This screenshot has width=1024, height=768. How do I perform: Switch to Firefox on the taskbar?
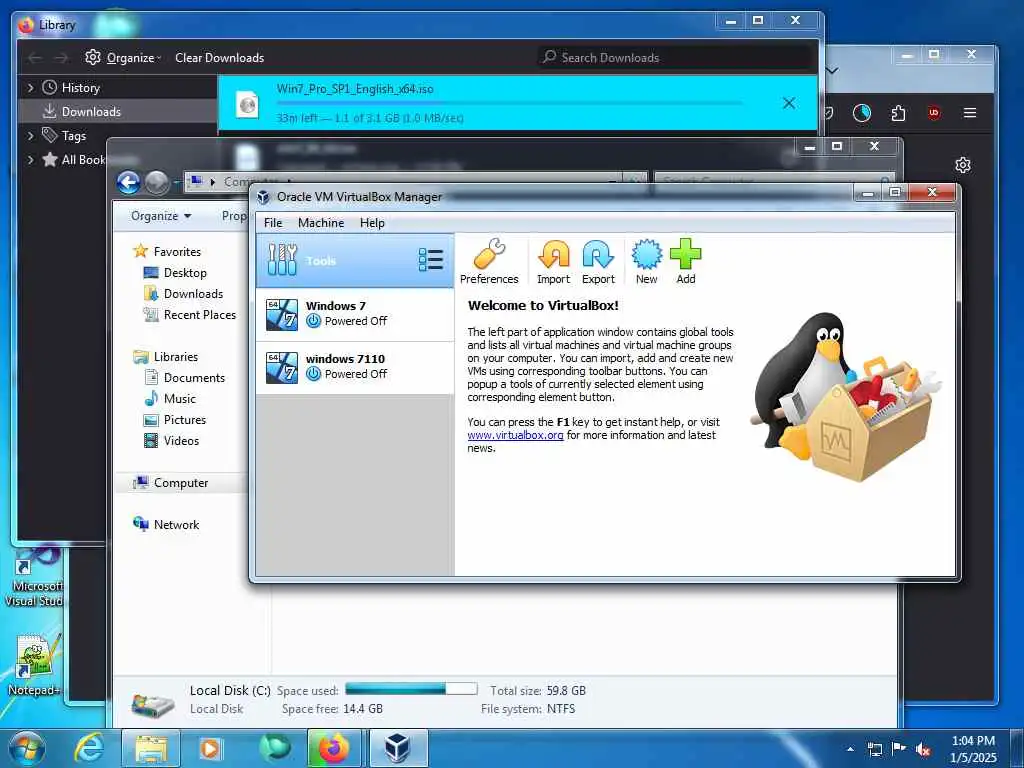point(334,748)
